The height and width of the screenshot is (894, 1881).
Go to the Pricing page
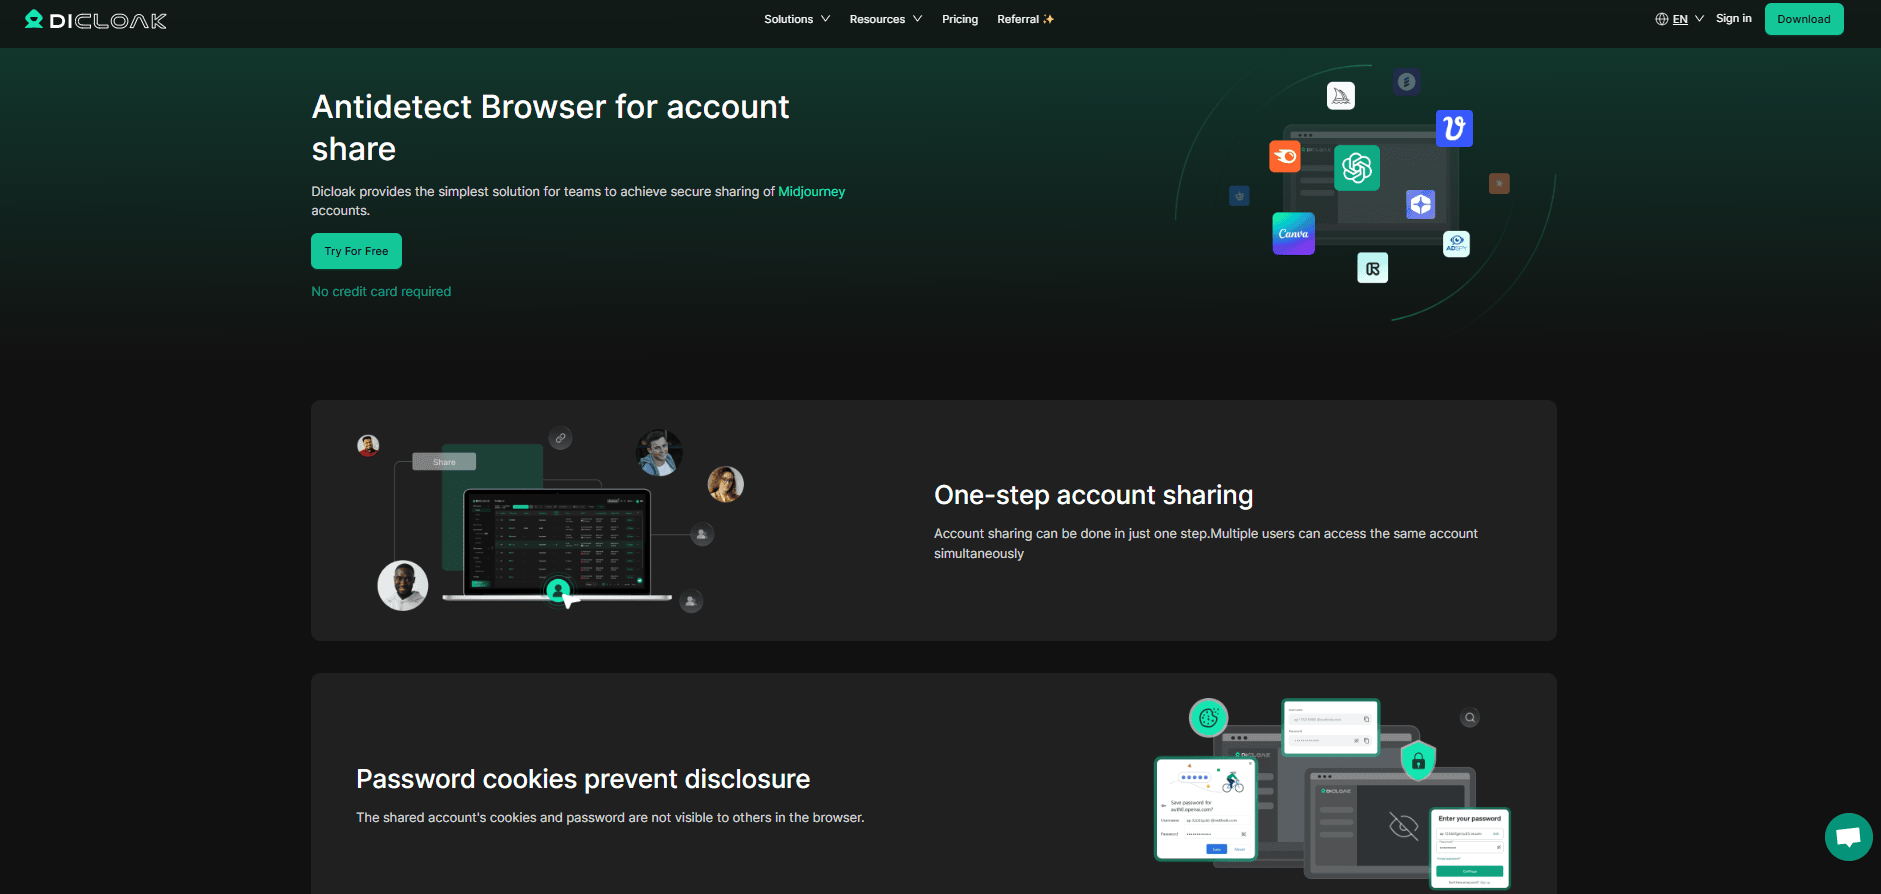tap(960, 19)
